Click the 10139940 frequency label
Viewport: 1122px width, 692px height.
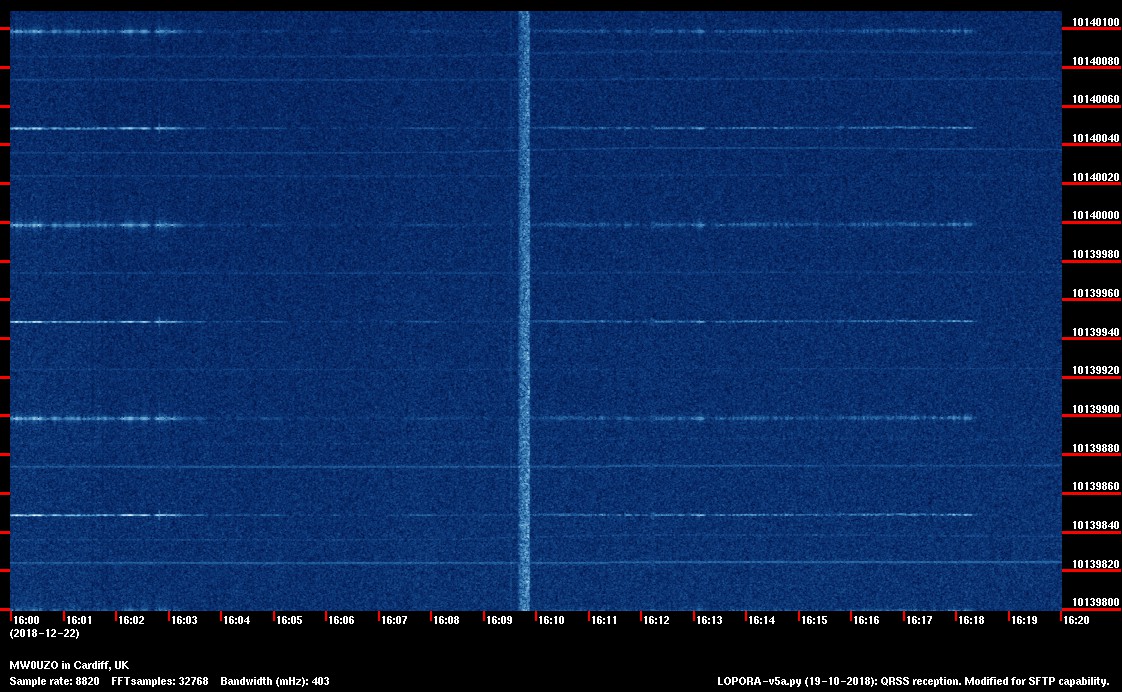1095,332
